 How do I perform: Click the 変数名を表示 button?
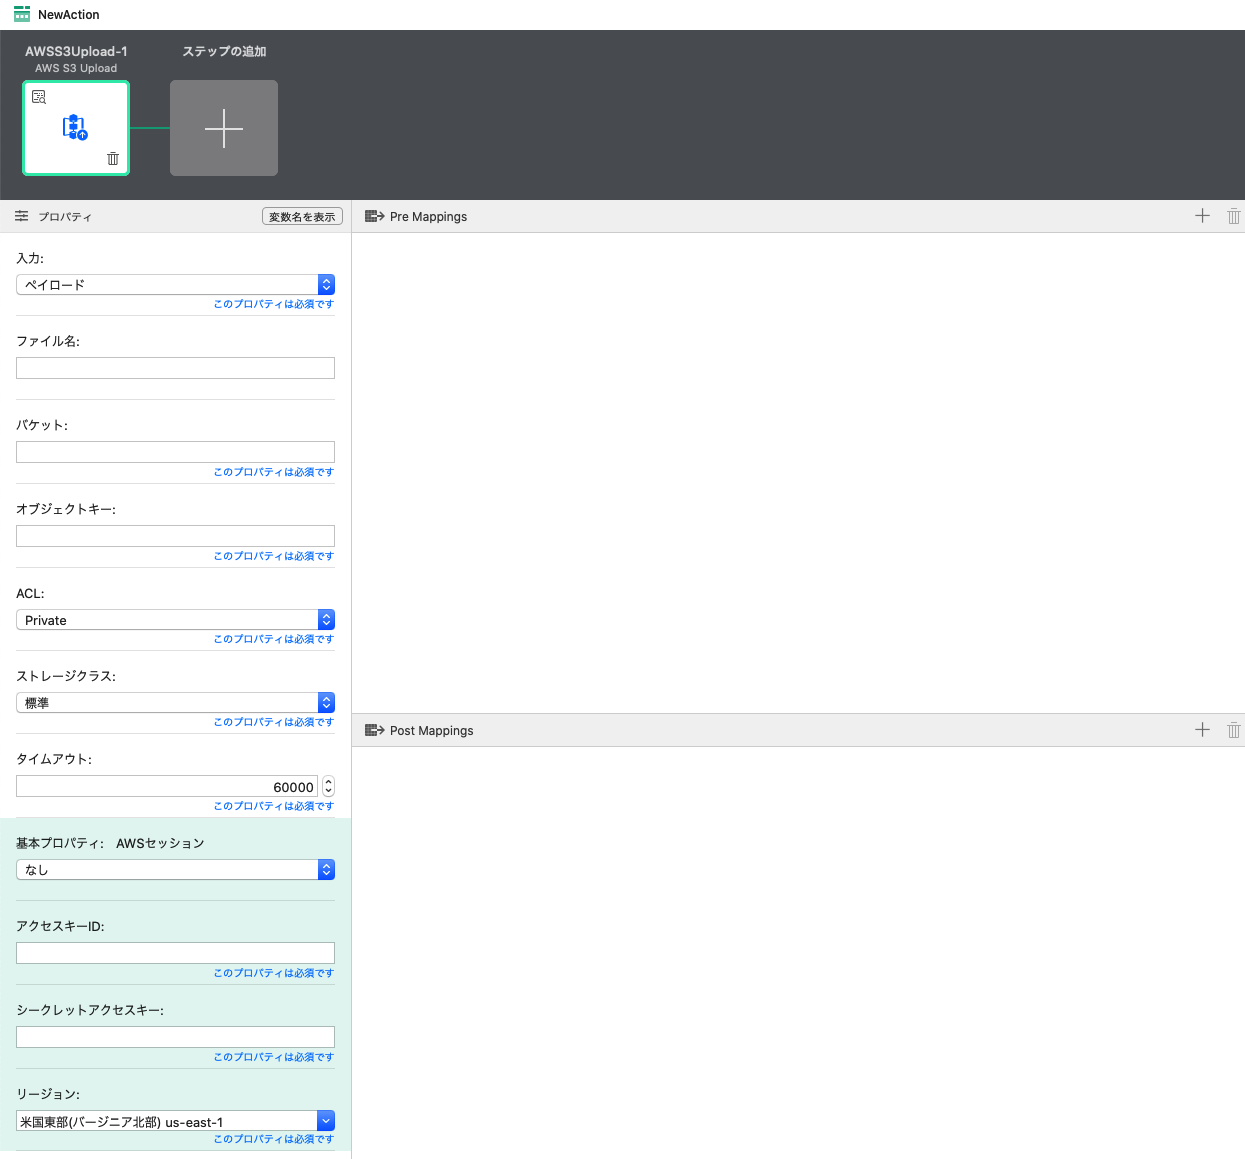pyautogui.click(x=302, y=215)
